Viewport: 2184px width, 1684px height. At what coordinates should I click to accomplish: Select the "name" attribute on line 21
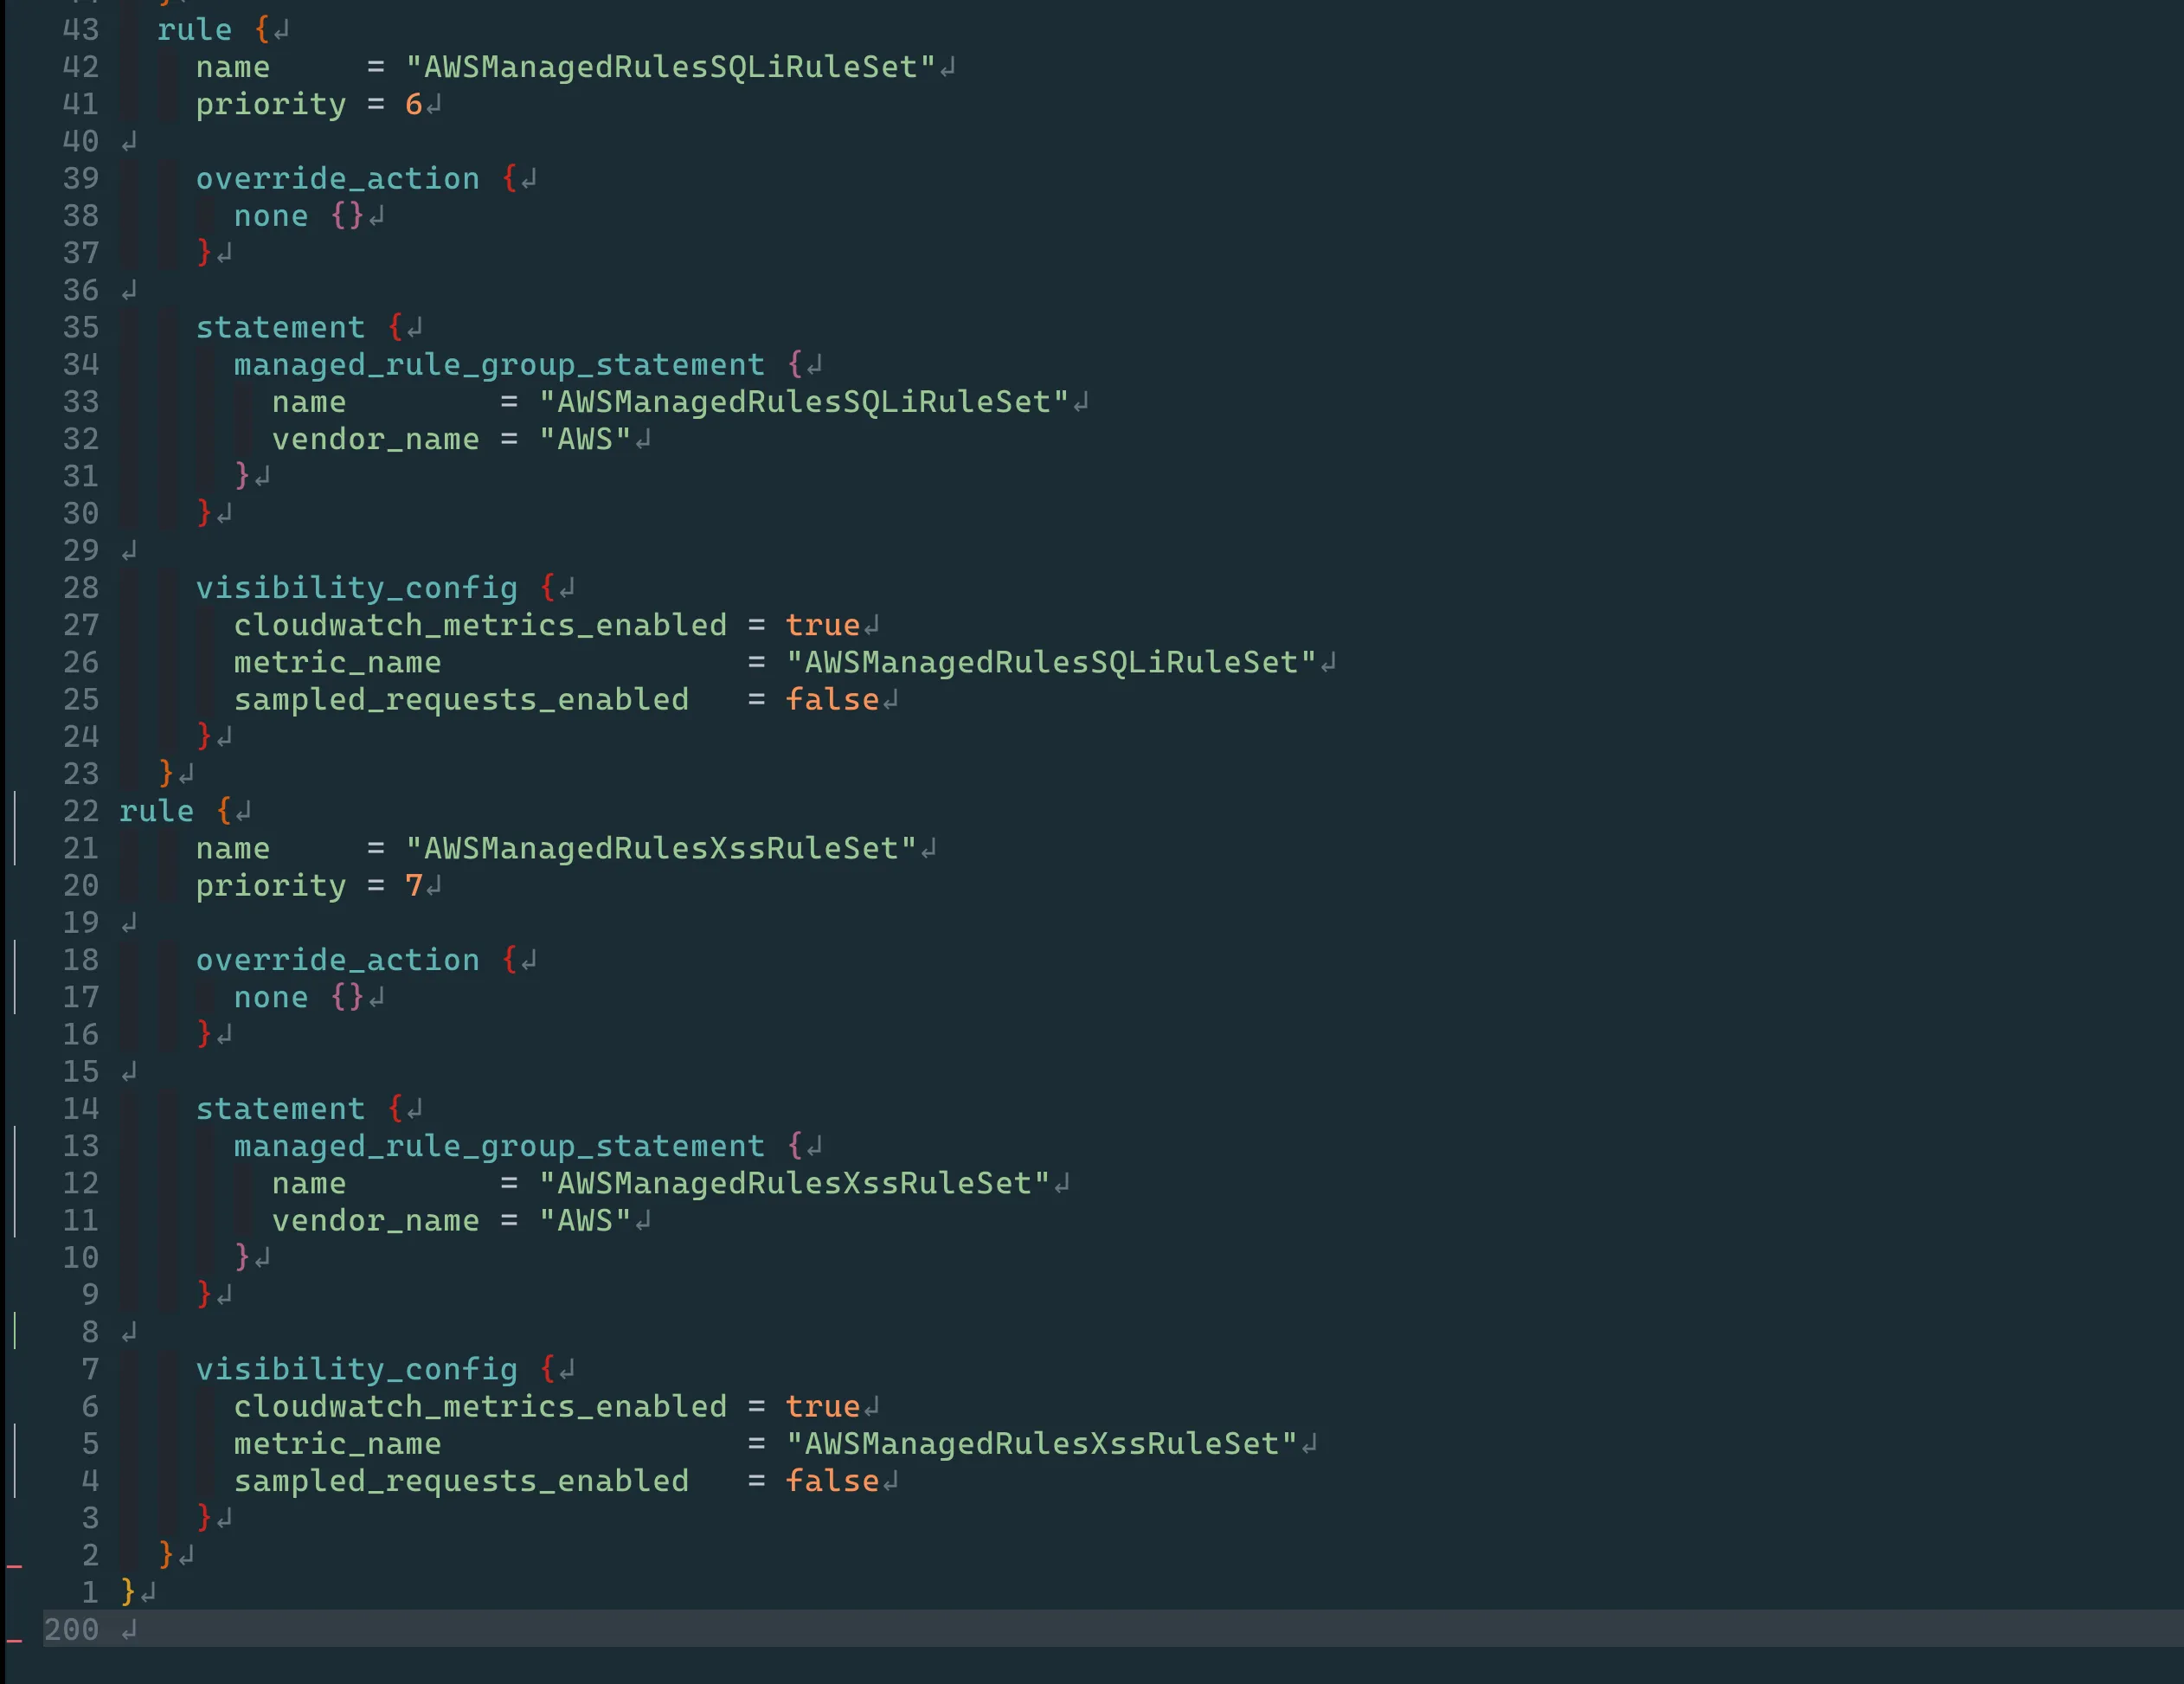tap(233, 848)
